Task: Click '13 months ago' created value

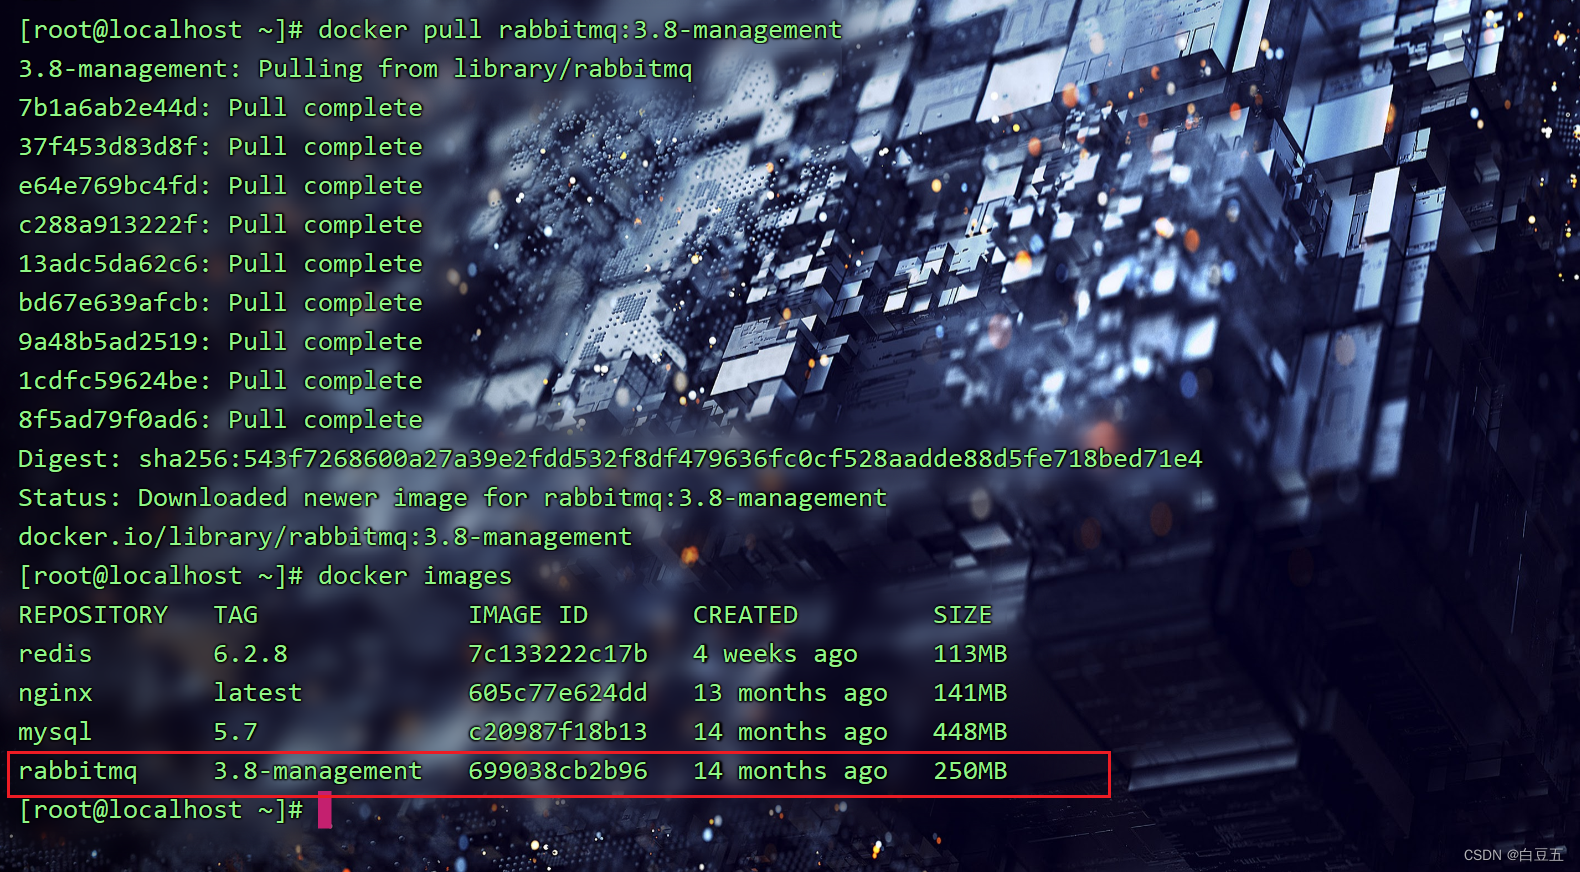Action: point(790,693)
